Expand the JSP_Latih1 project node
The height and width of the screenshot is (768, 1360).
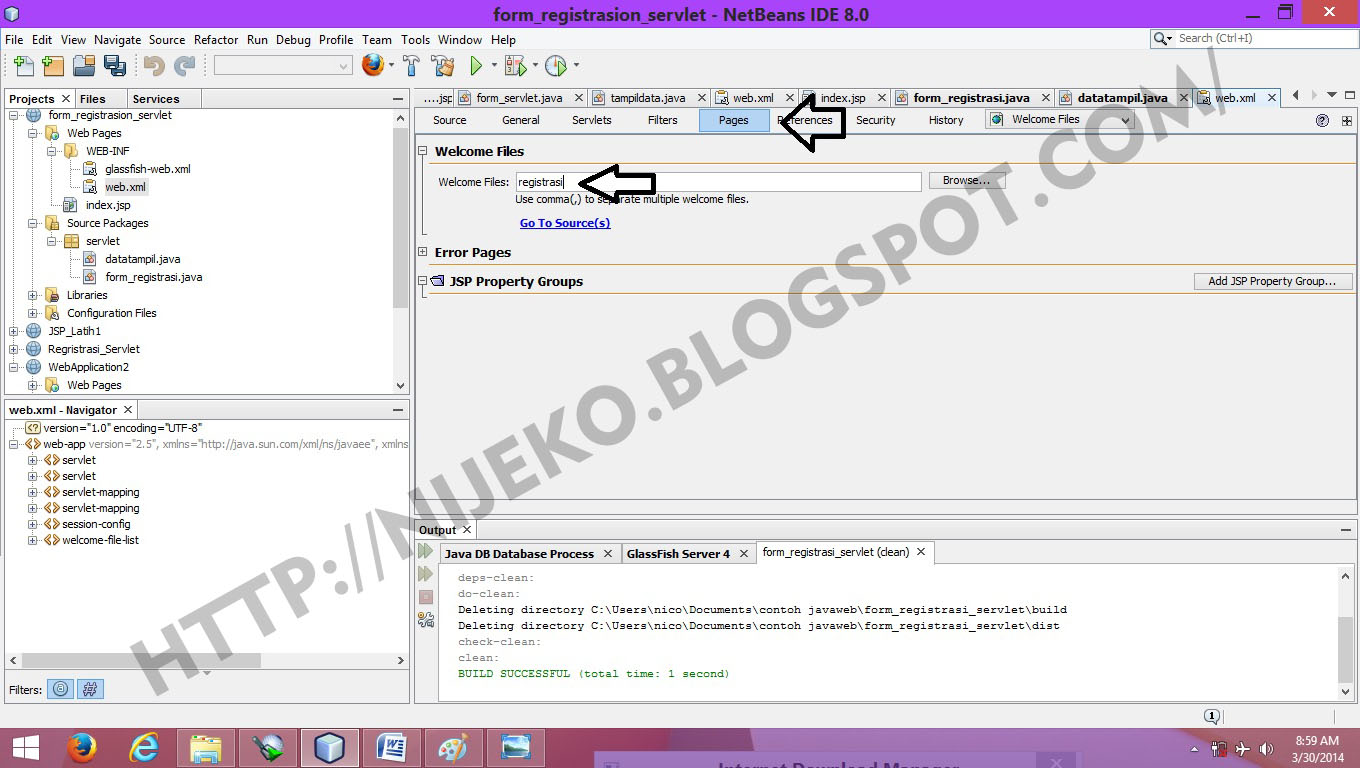(14, 331)
